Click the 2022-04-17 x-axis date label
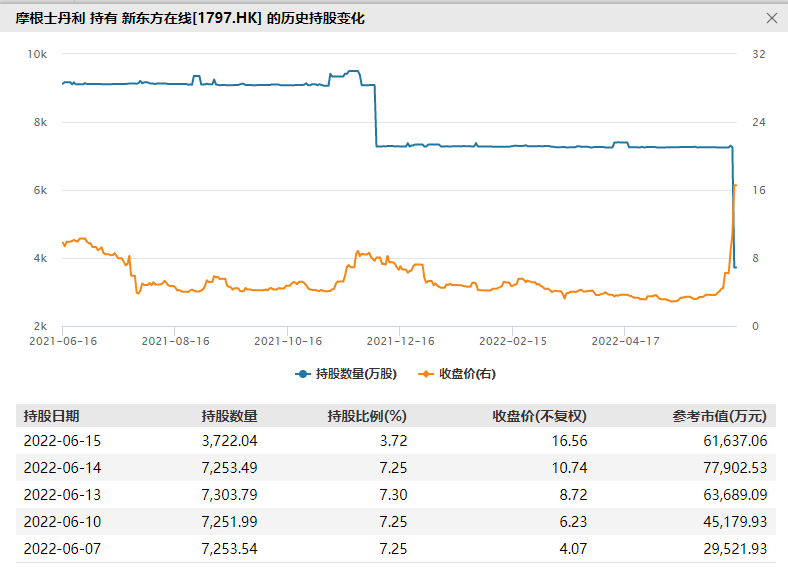 (x=624, y=341)
